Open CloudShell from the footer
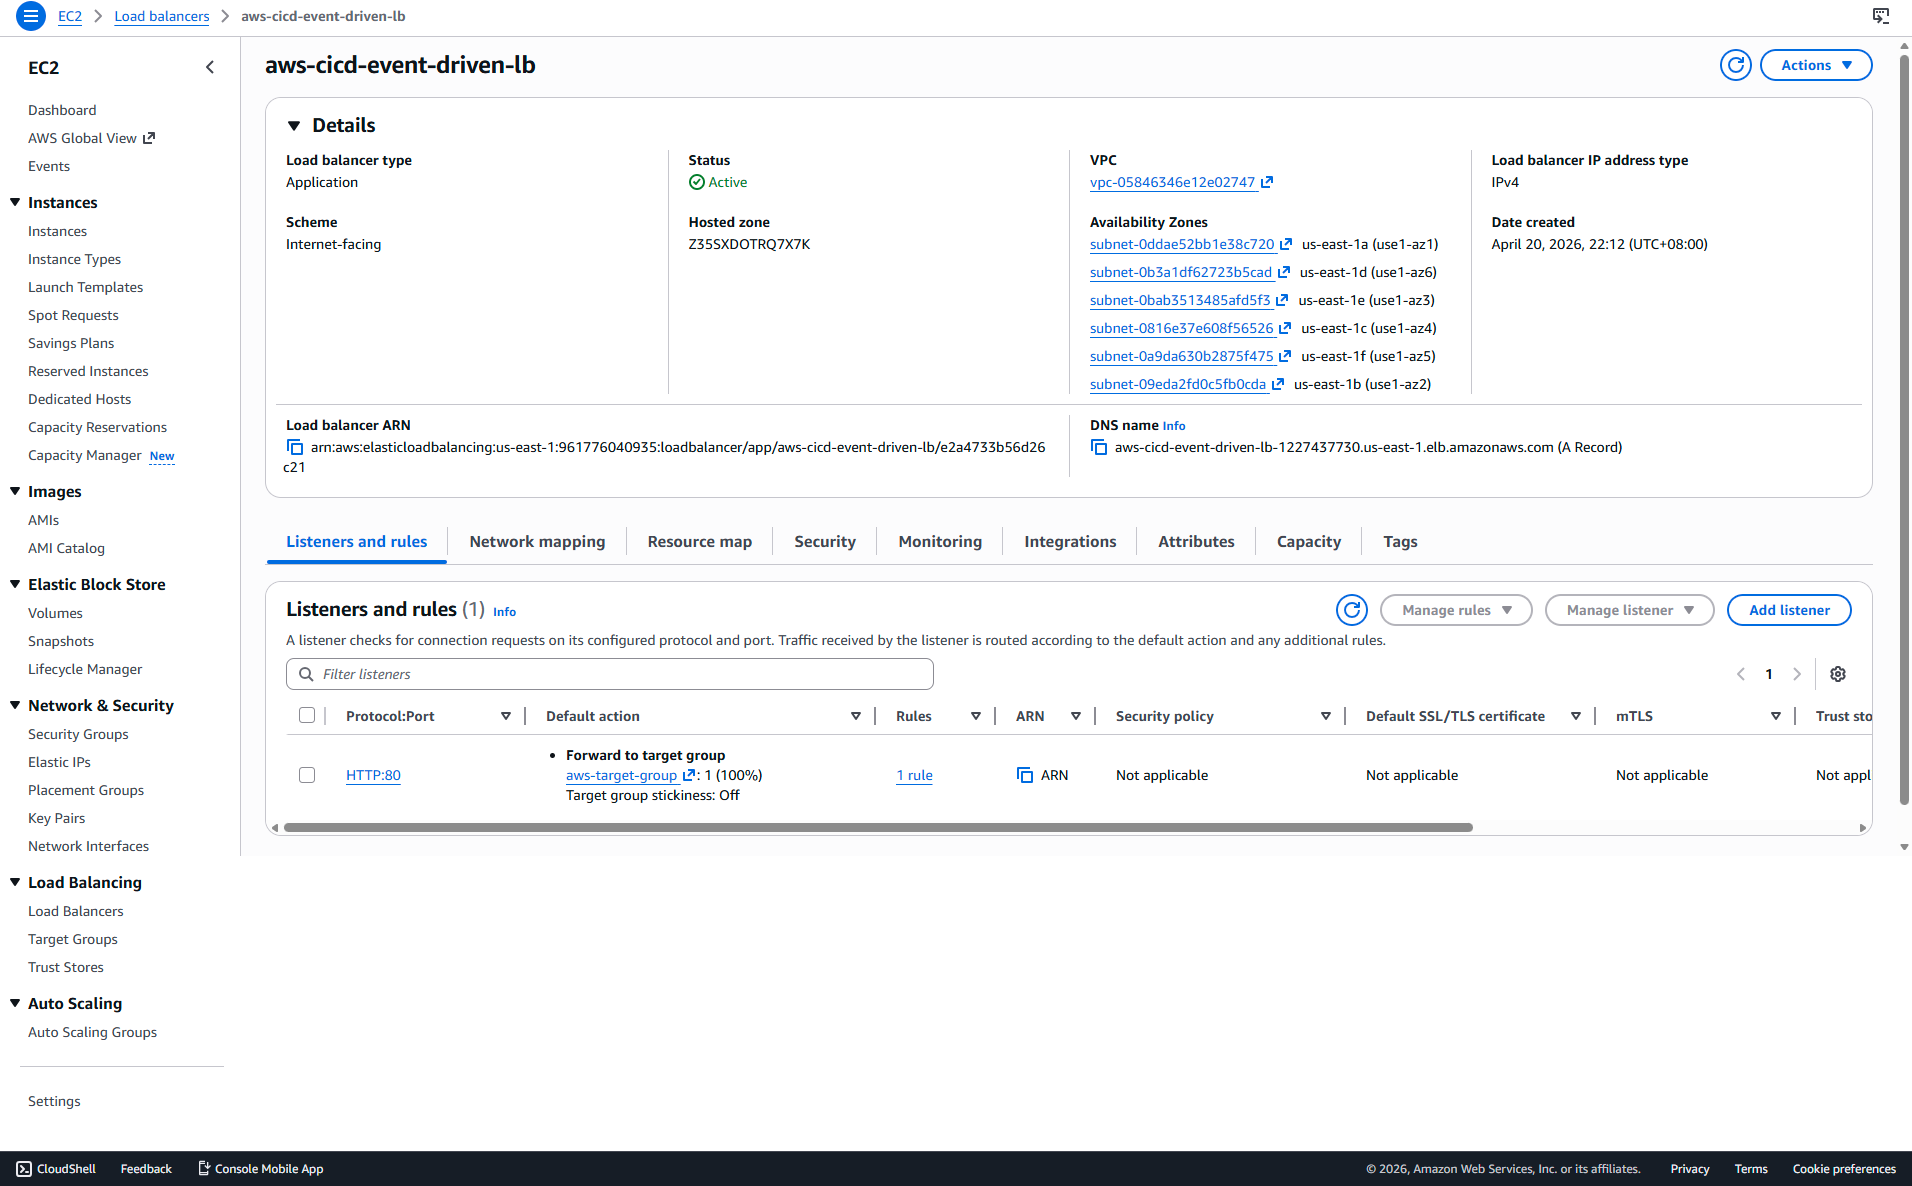Screen dimensions: 1912x1186 click(x=56, y=1169)
